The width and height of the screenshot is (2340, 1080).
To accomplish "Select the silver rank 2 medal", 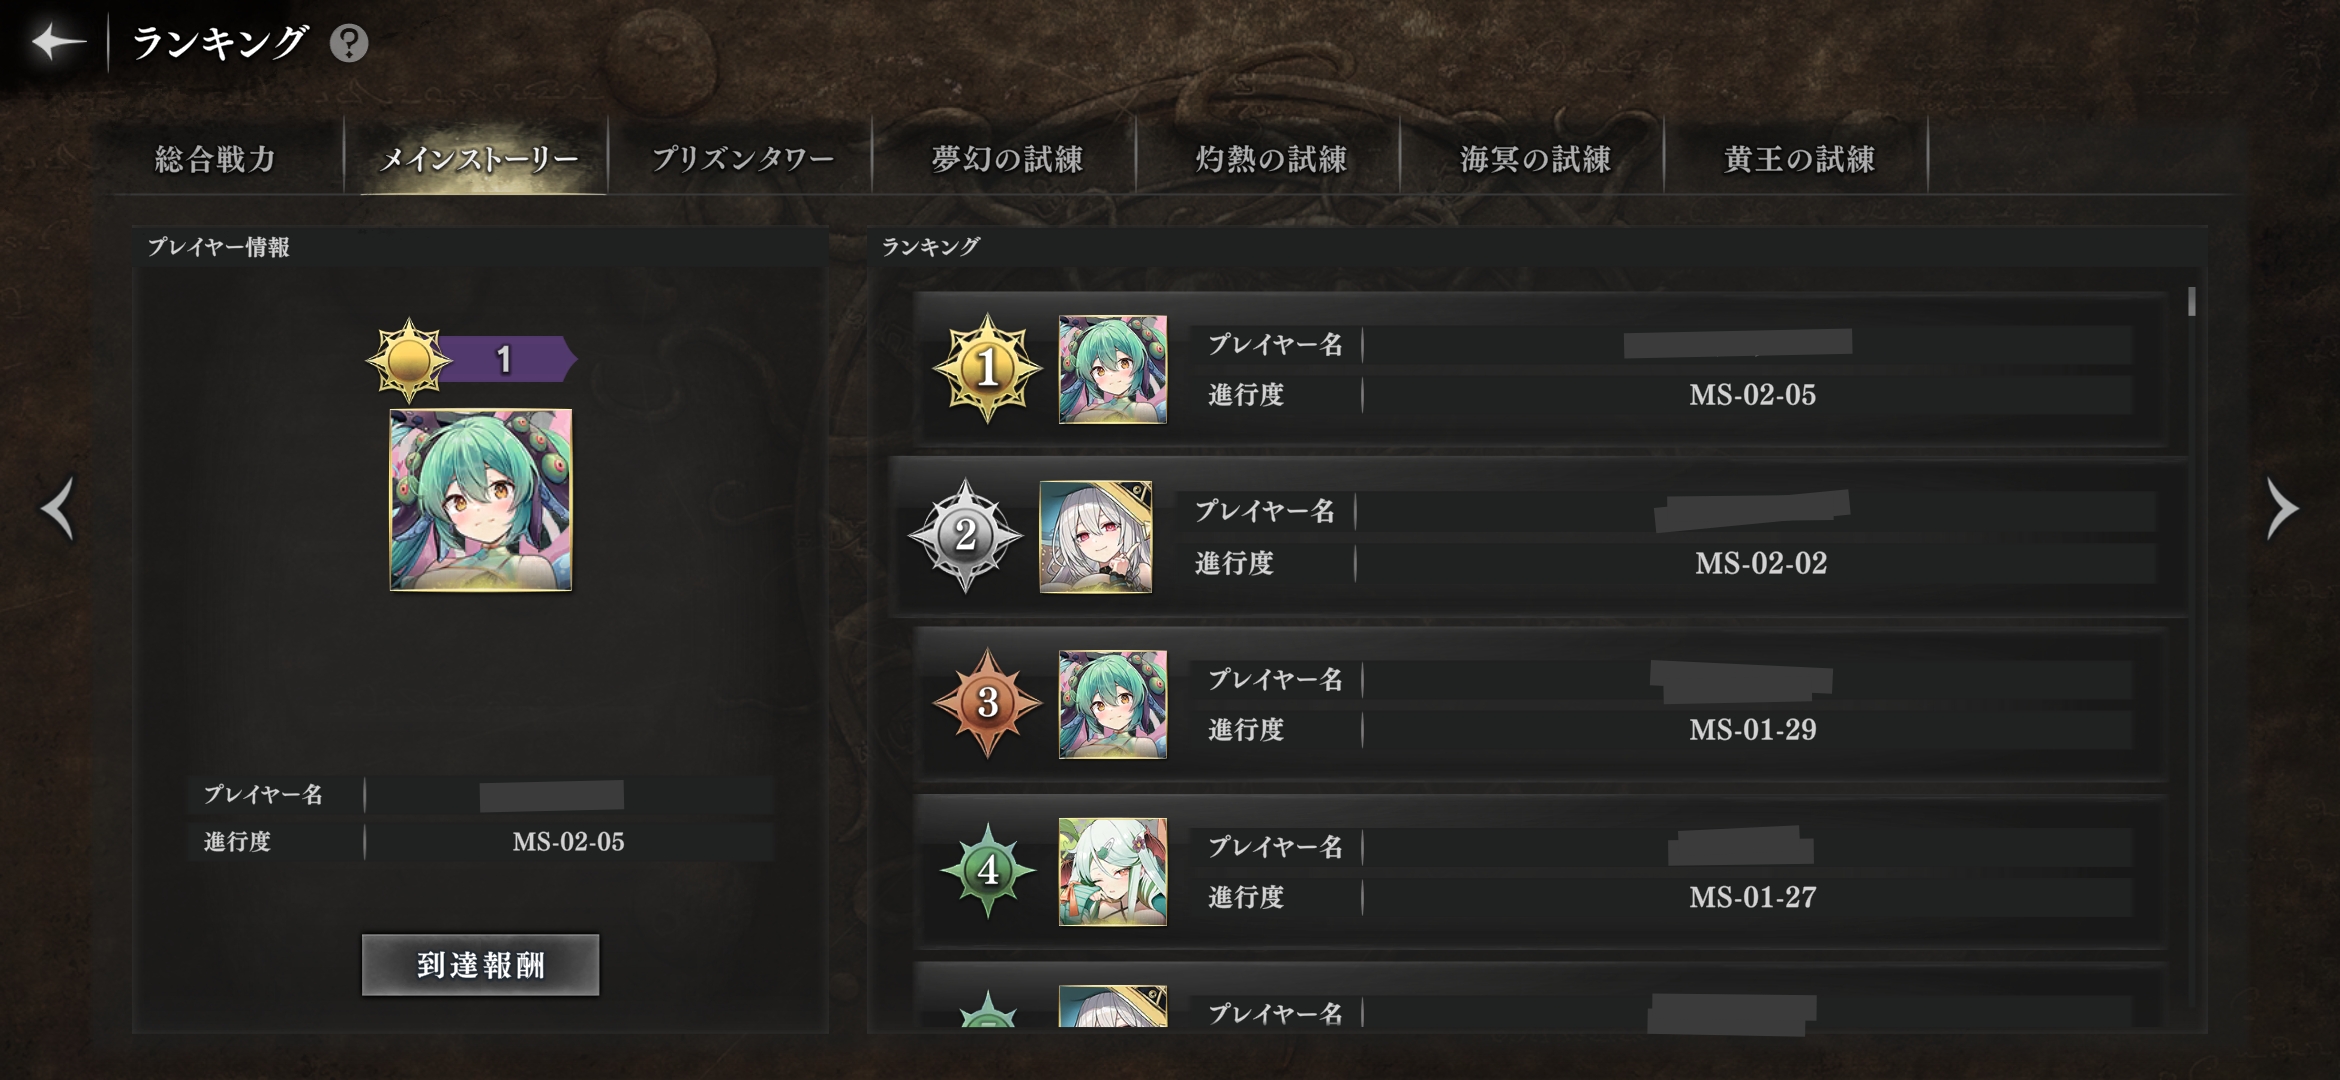I will pos(965,536).
